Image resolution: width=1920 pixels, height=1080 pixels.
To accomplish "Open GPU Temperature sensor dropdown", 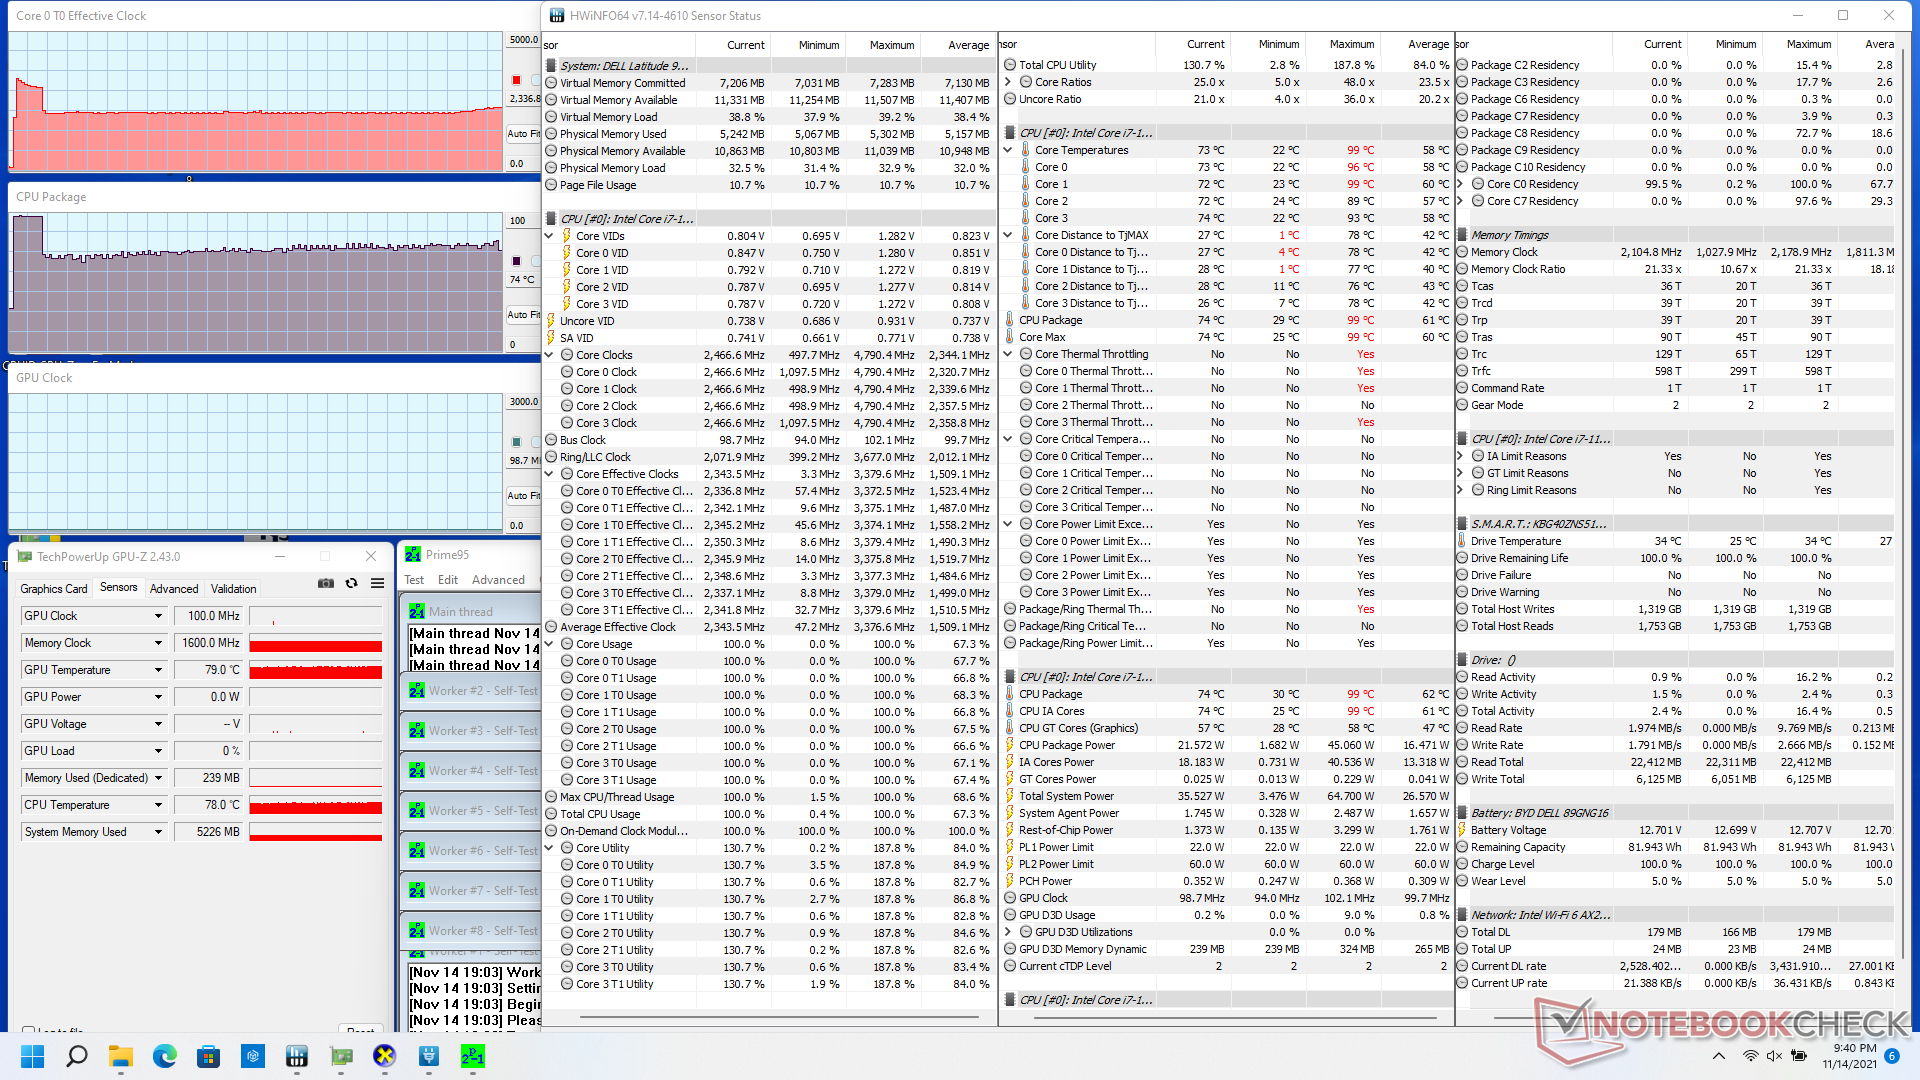I will 158,670.
